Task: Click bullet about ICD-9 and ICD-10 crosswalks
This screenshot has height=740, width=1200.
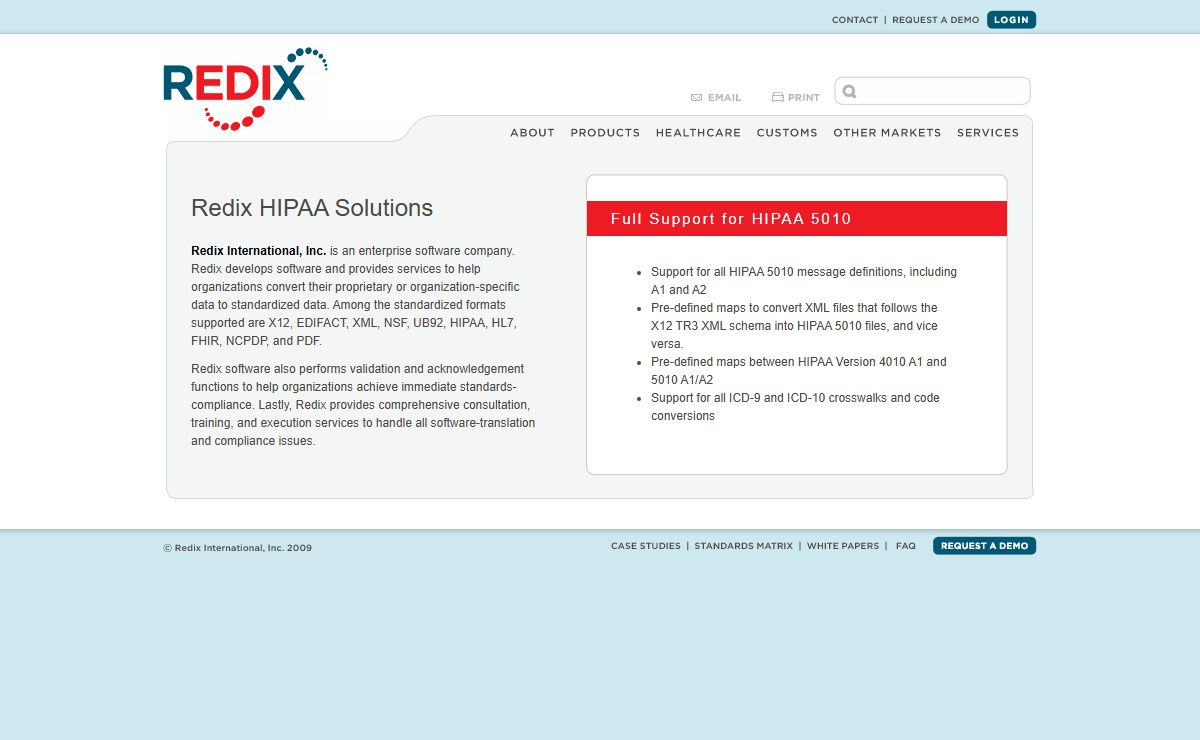Action: click(x=795, y=407)
